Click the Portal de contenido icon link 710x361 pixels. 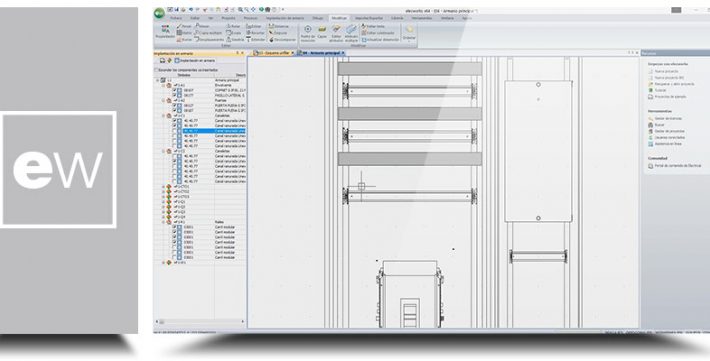pos(651,166)
